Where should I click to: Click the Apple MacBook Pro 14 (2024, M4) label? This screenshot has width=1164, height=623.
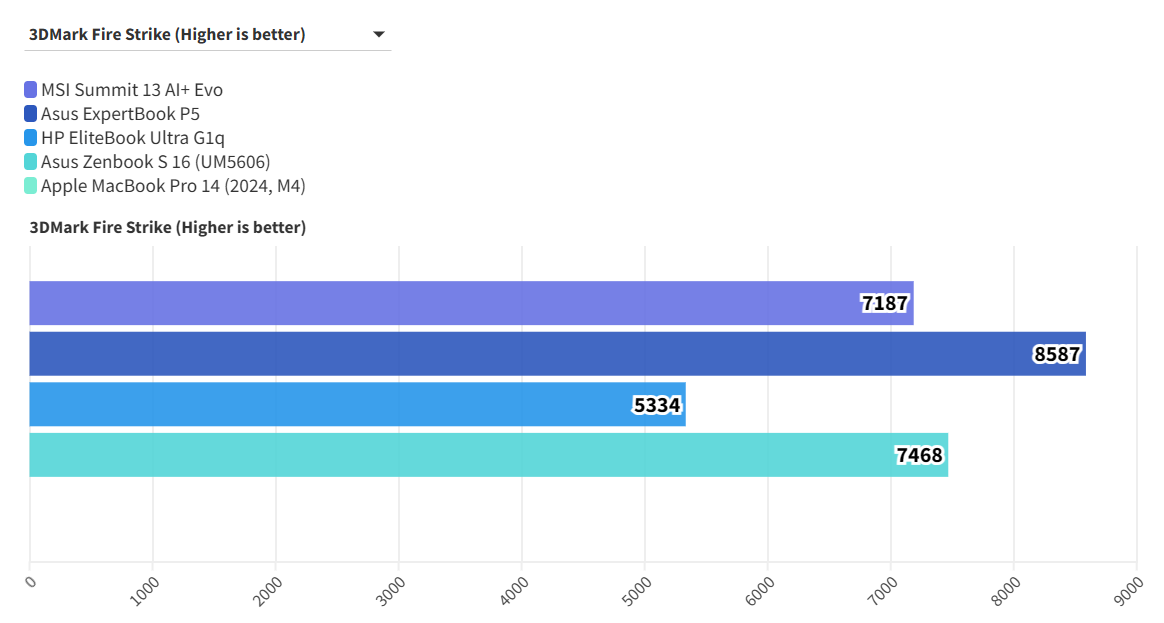pyautogui.click(x=172, y=186)
